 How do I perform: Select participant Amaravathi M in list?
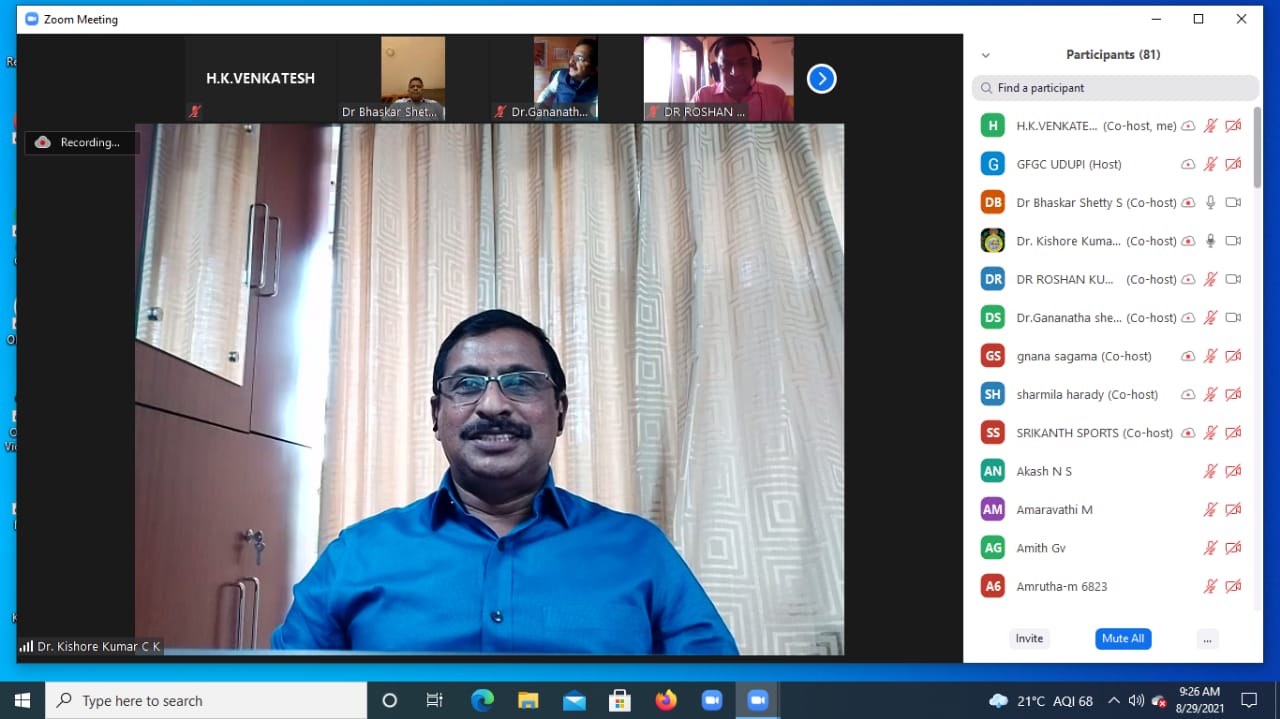(1054, 510)
